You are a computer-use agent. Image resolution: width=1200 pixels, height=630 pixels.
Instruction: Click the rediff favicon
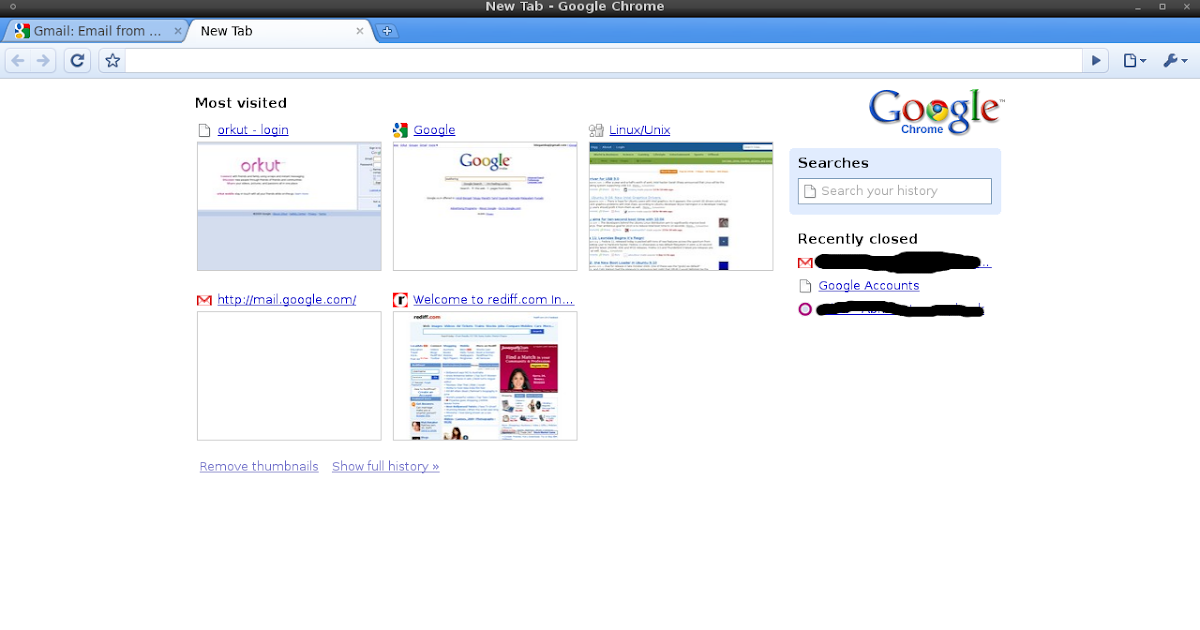(400, 299)
